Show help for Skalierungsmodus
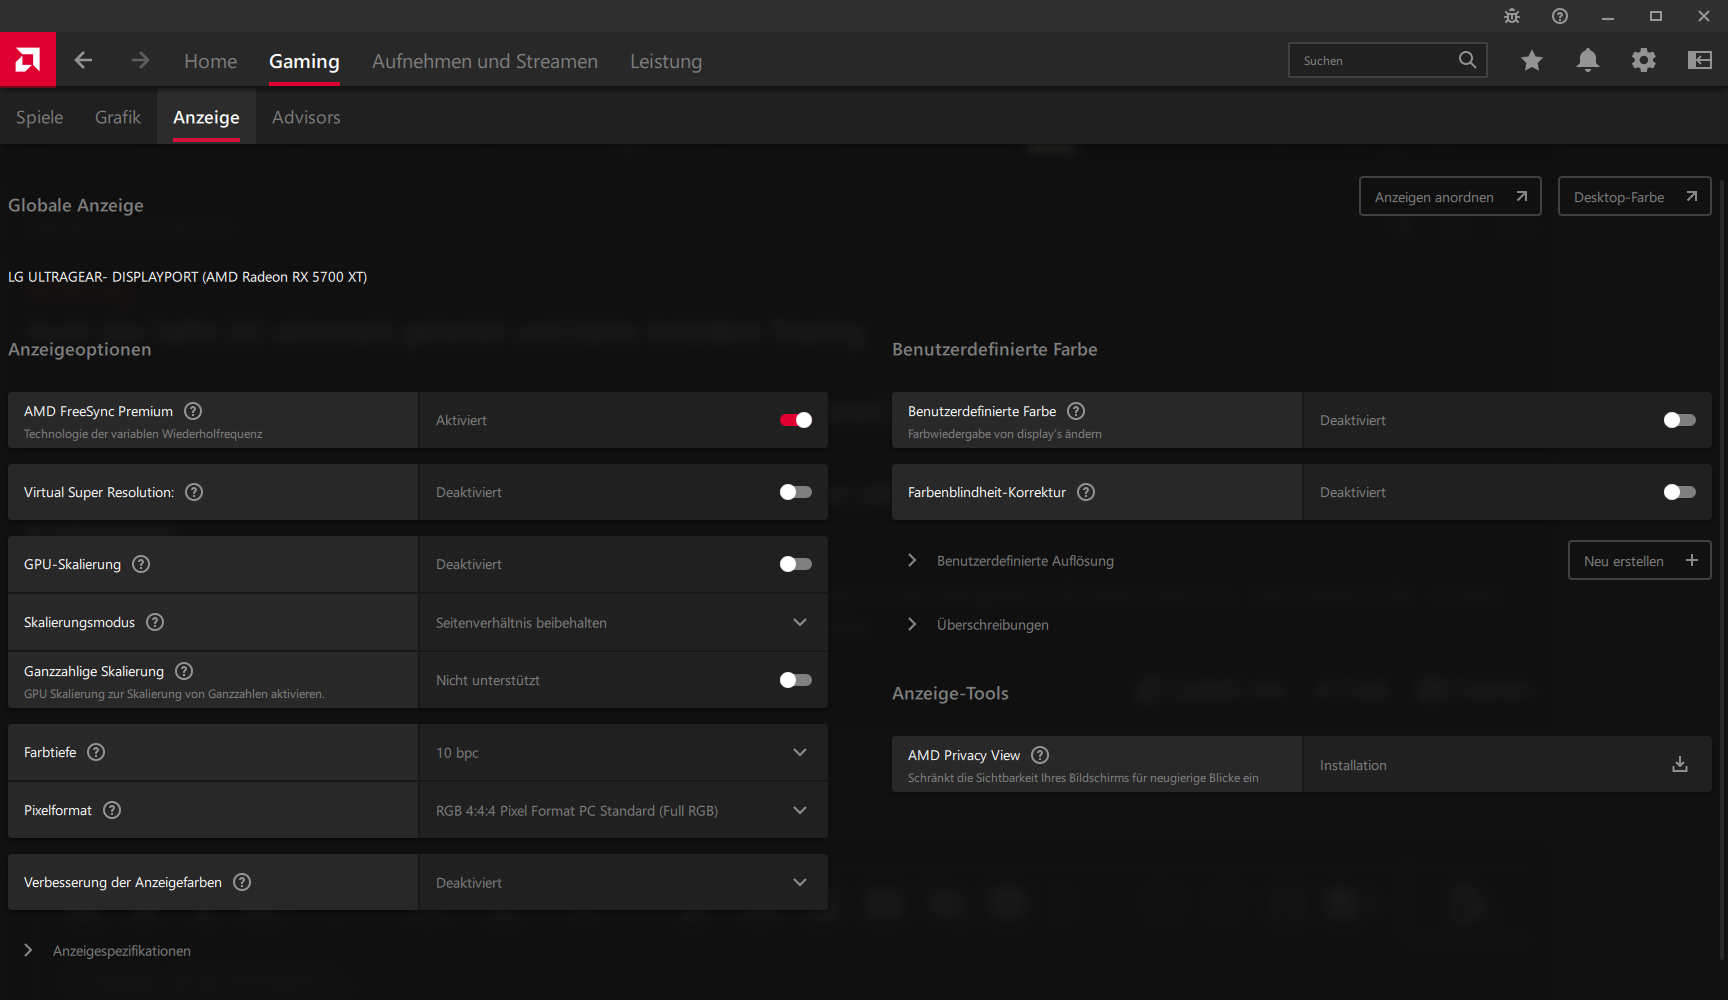The height and width of the screenshot is (1000, 1728). coord(155,622)
